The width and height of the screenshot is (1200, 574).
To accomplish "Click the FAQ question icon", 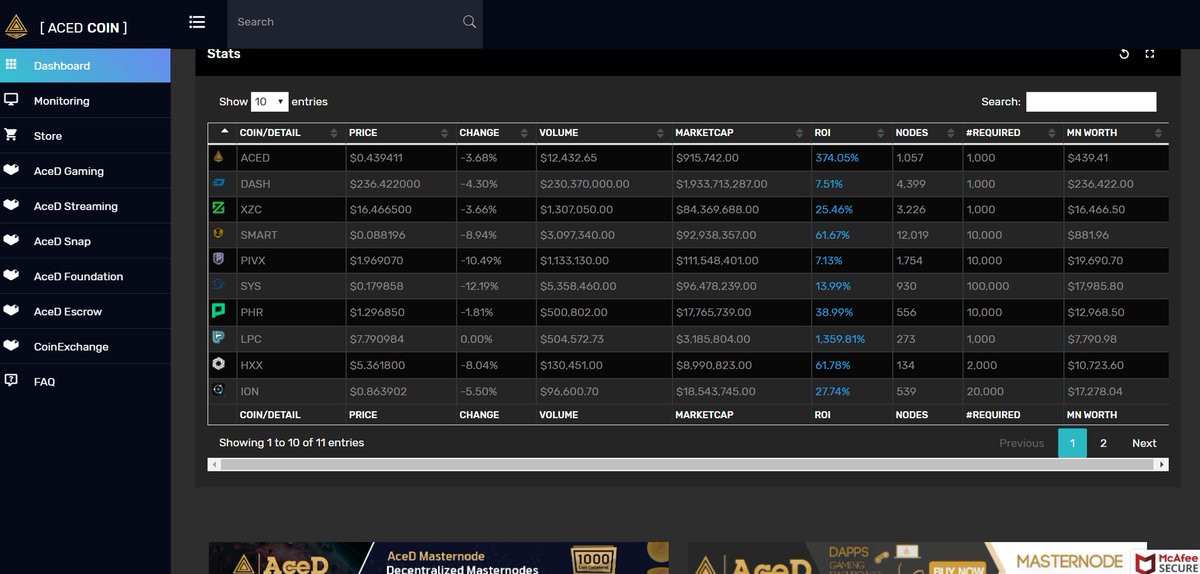I will (11, 380).
